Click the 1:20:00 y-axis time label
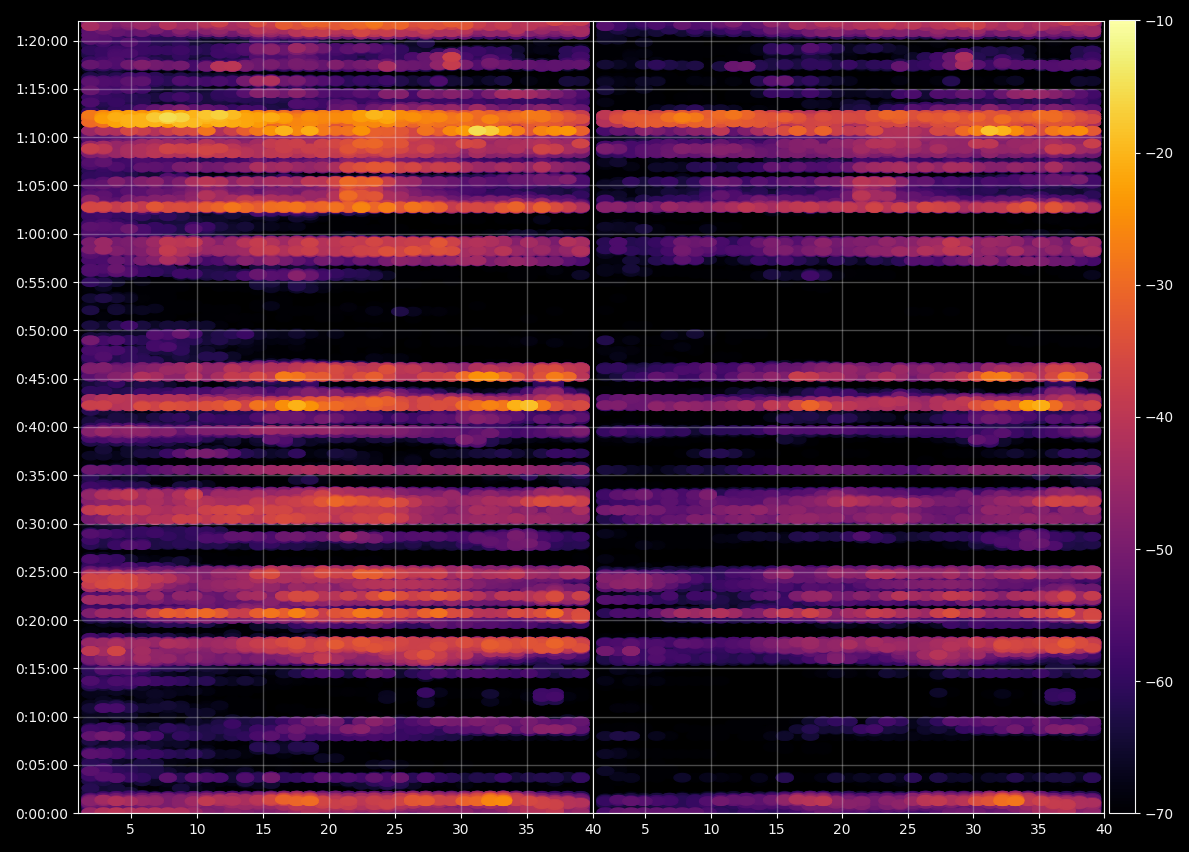The width and height of the screenshot is (1189, 852). 42,41
